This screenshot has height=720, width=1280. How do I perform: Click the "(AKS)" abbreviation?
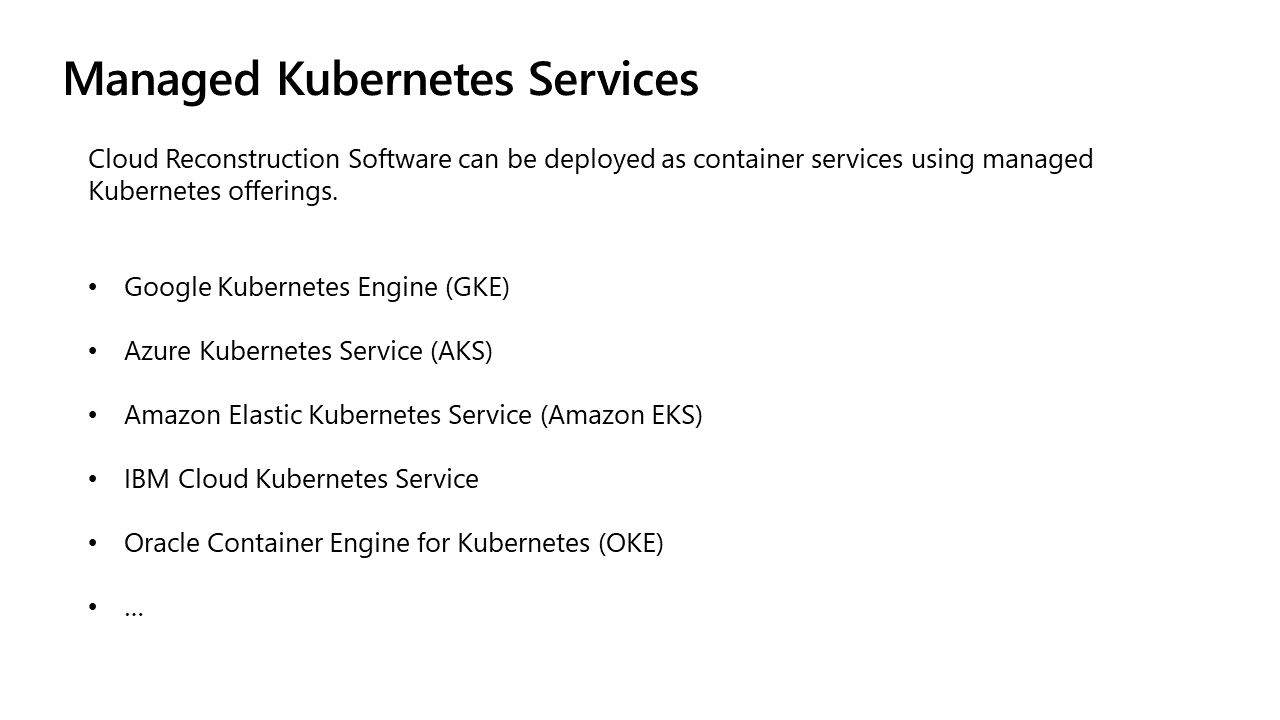(461, 351)
